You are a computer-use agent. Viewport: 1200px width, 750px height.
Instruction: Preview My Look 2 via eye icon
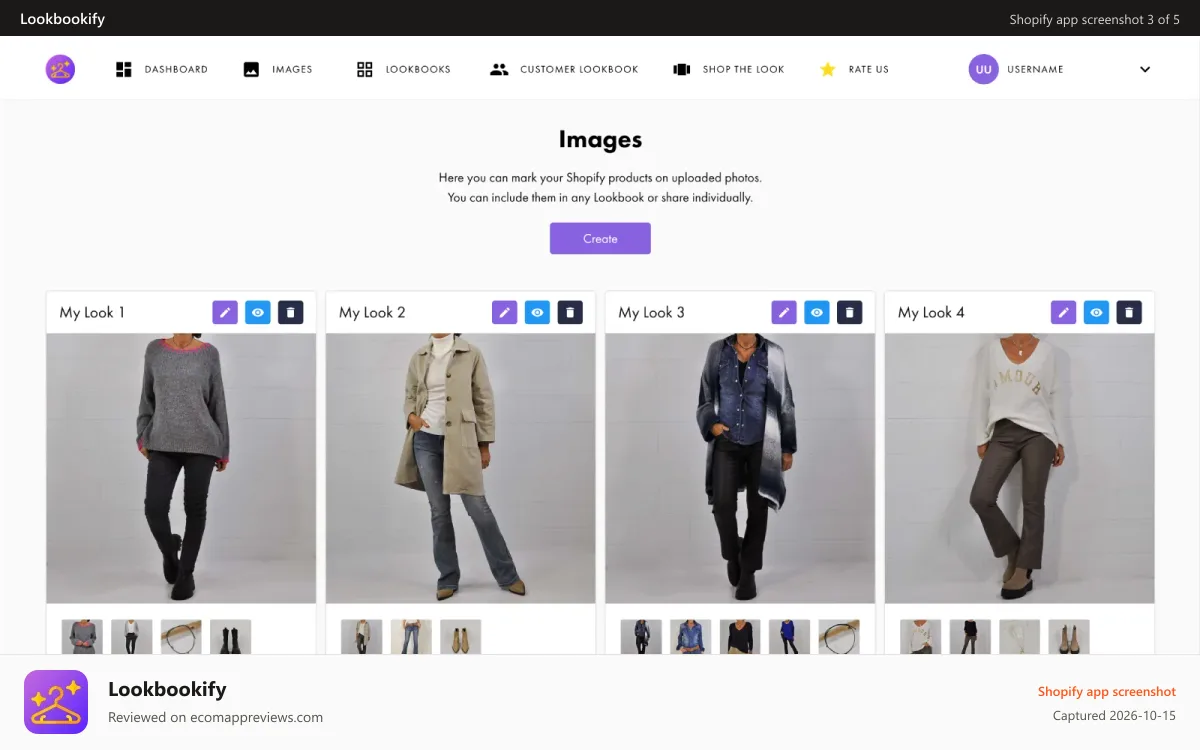[537, 312]
